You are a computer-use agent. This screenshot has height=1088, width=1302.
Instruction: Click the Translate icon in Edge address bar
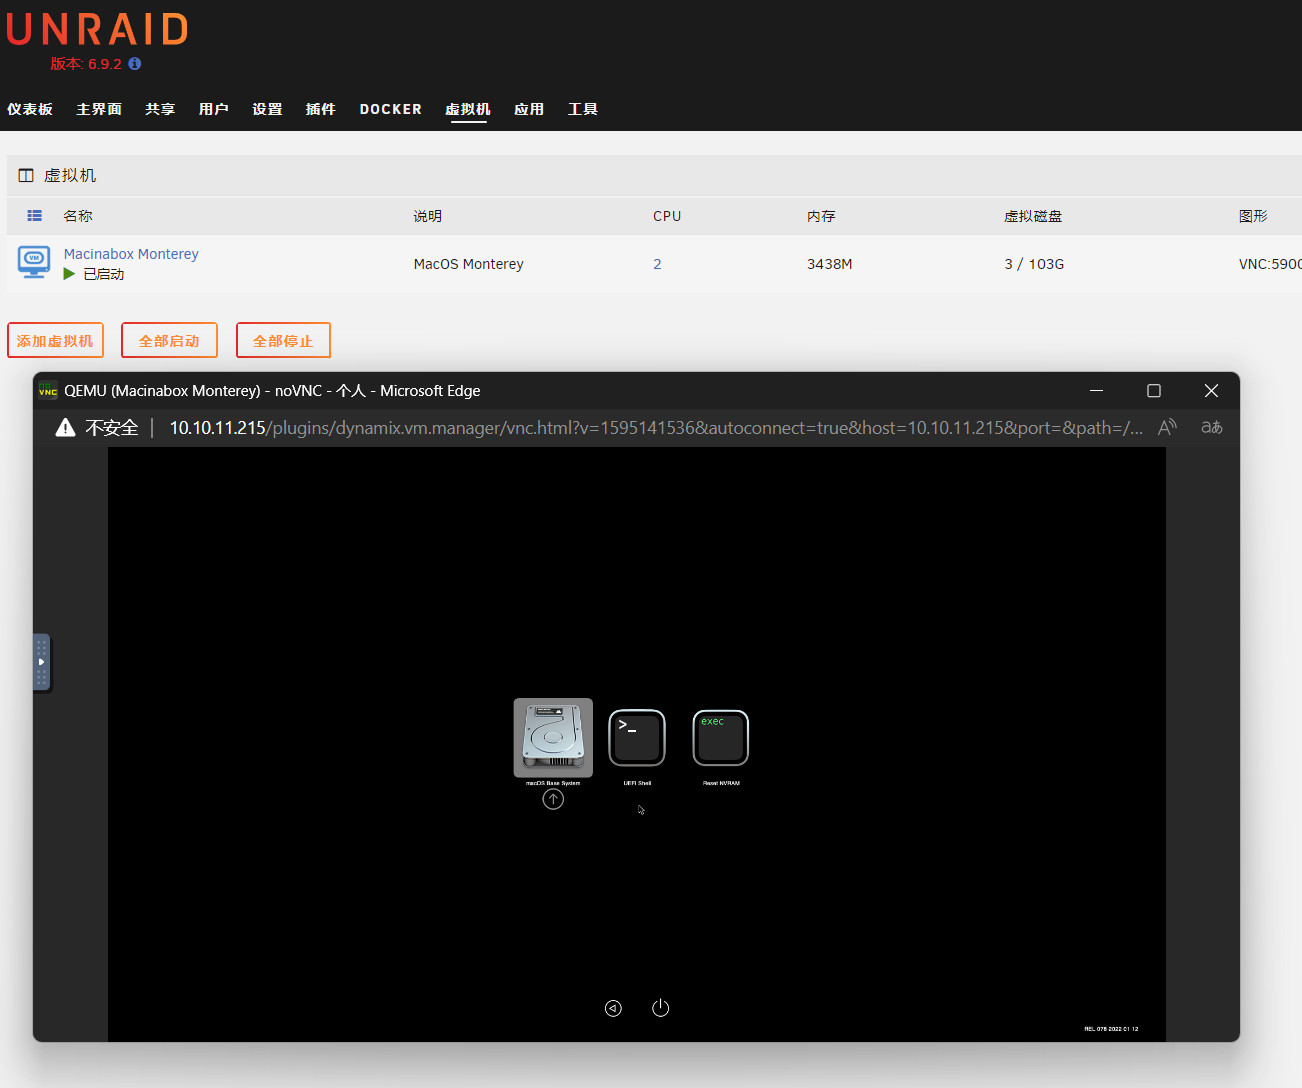pyautogui.click(x=1211, y=427)
